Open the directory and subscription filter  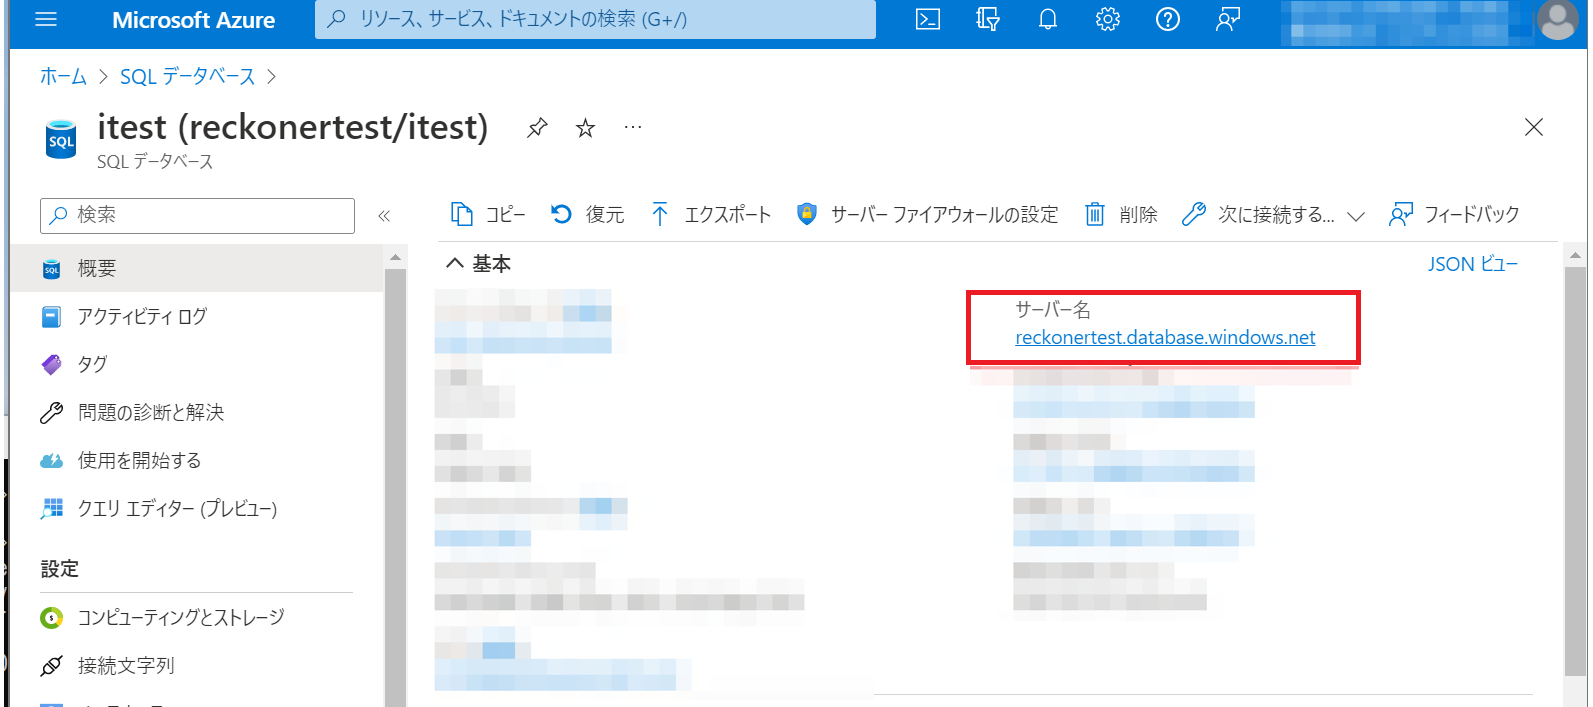tap(988, 19)
